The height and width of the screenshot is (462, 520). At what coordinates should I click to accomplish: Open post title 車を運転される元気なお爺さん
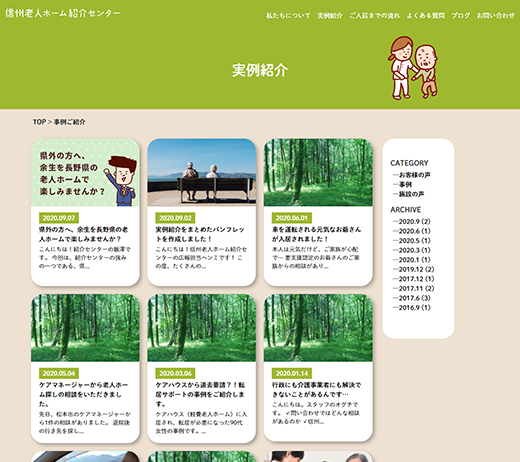point(316,234)
